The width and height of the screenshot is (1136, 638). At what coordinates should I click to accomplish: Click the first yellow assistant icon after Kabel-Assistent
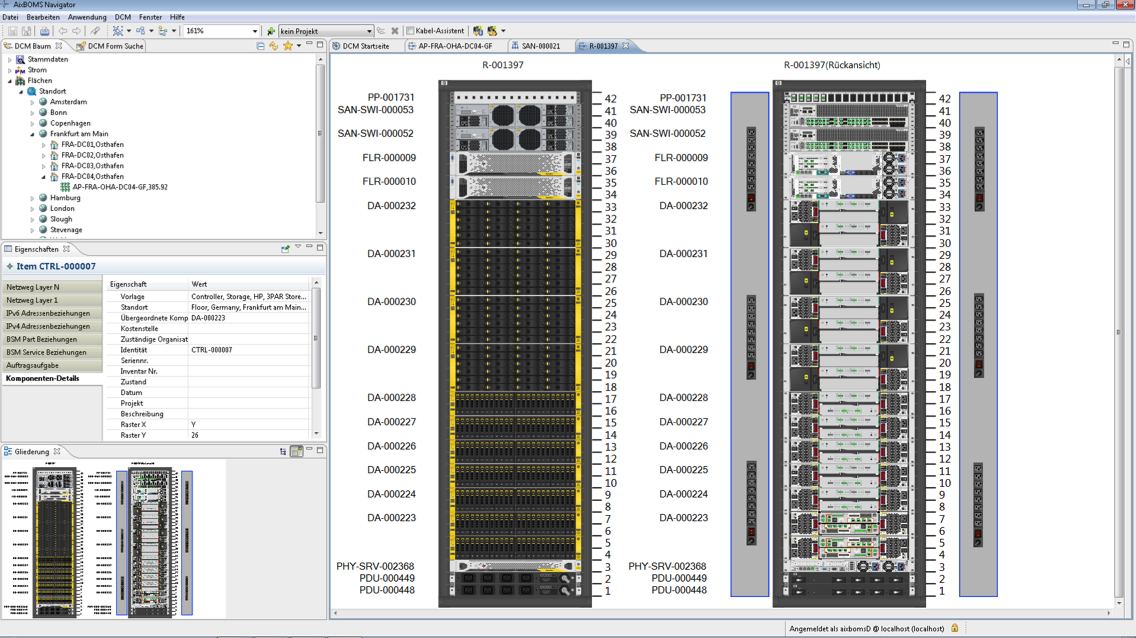coord(477,31)
